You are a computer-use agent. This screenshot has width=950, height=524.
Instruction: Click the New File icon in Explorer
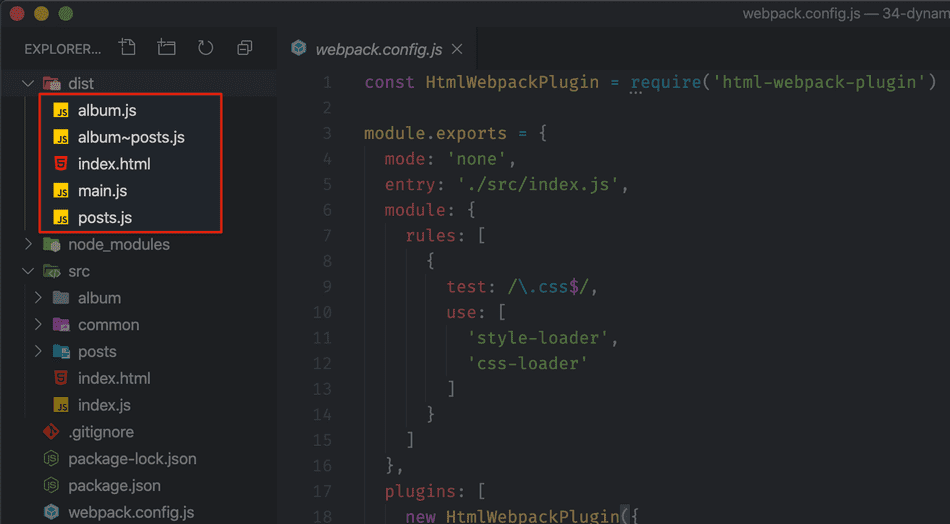click(127, 48)
